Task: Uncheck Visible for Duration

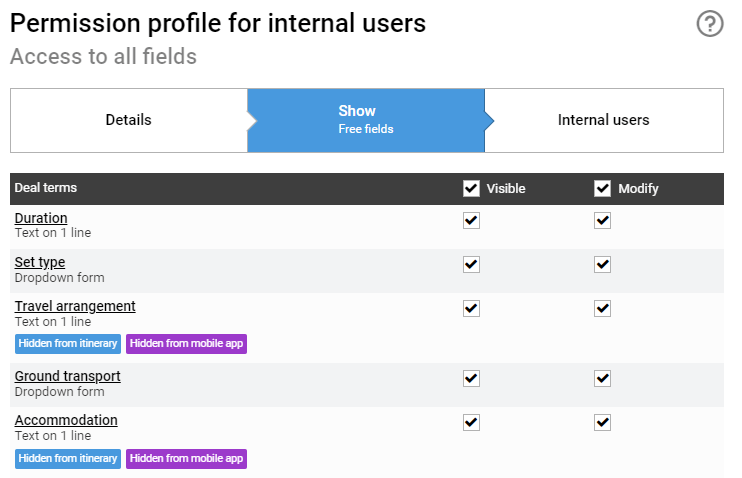Action: (471, 221)
